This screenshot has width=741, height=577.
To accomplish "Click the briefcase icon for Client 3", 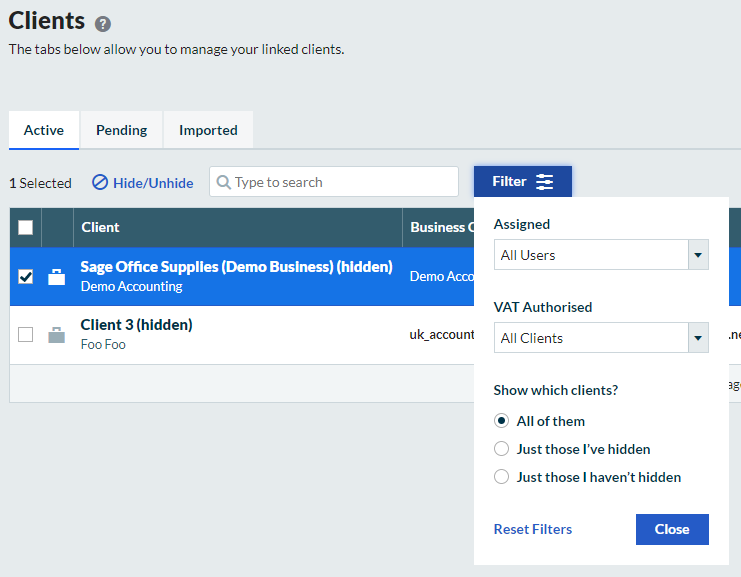I will [57, 335].
